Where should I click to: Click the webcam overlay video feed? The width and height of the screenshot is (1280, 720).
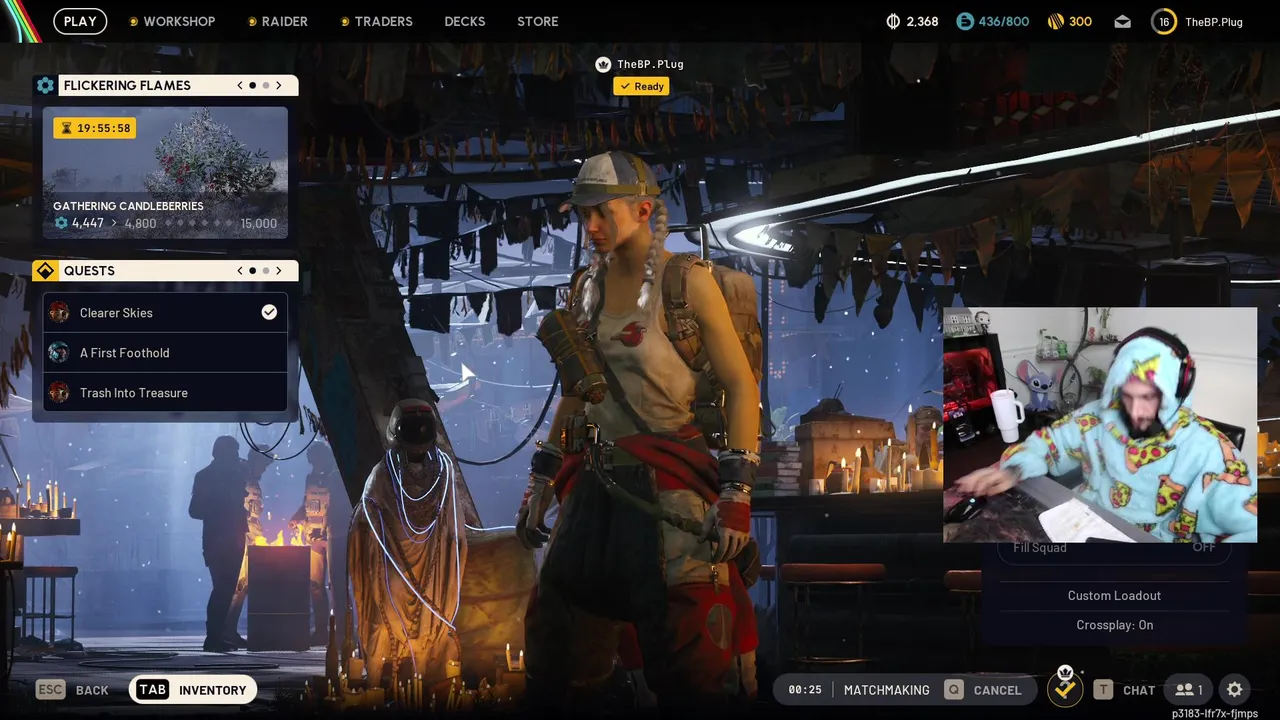[1100, 425]
